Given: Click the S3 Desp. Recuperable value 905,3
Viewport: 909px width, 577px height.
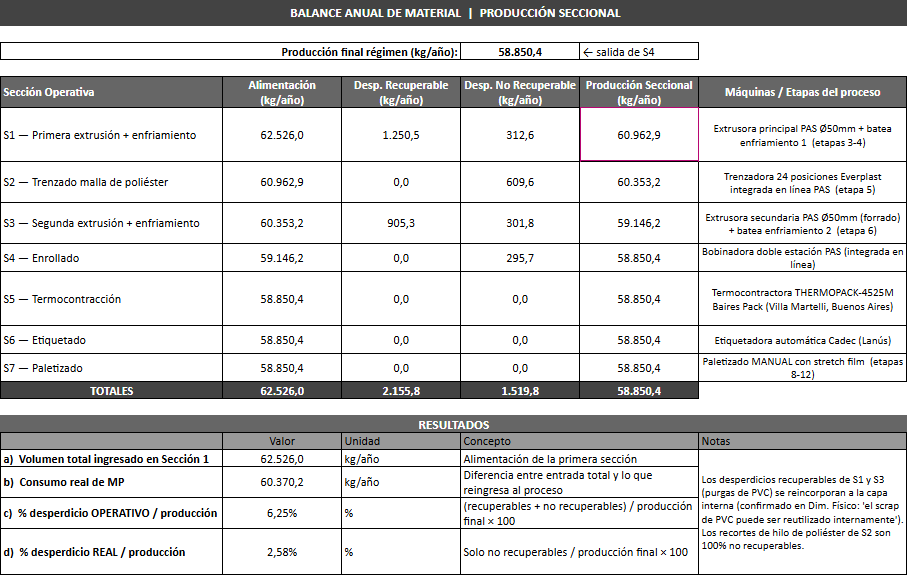Looking at the screenshot, I should (x=401, y=223).
